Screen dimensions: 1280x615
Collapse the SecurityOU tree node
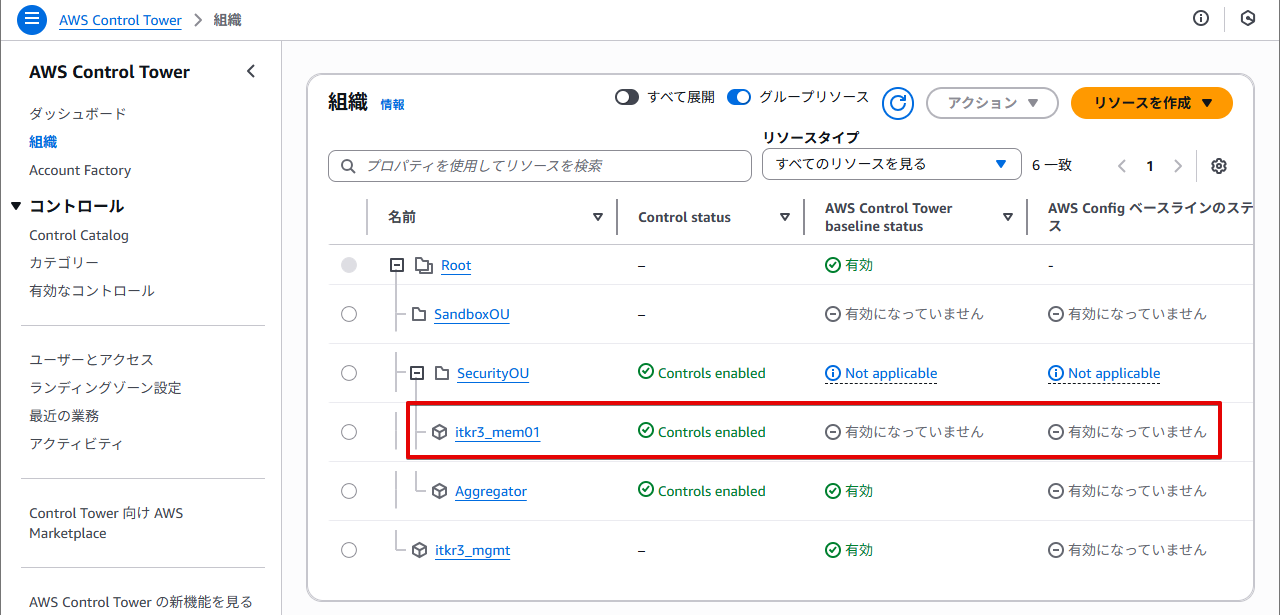click(418, 373)
